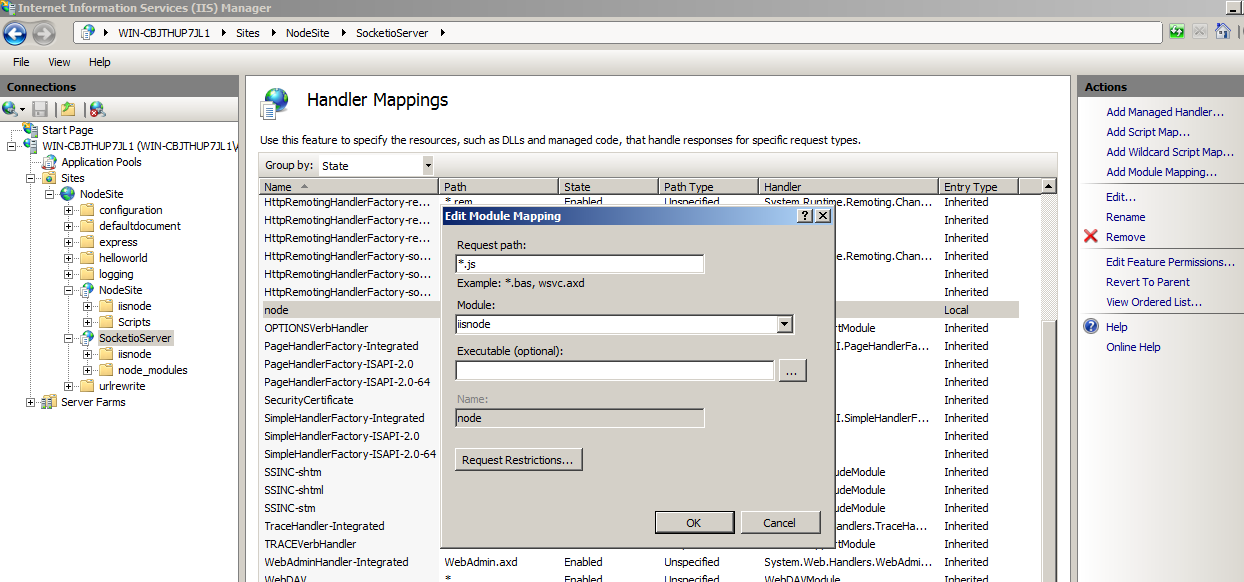Click the Sites breadcrumb in the address bar

[247, 33]
